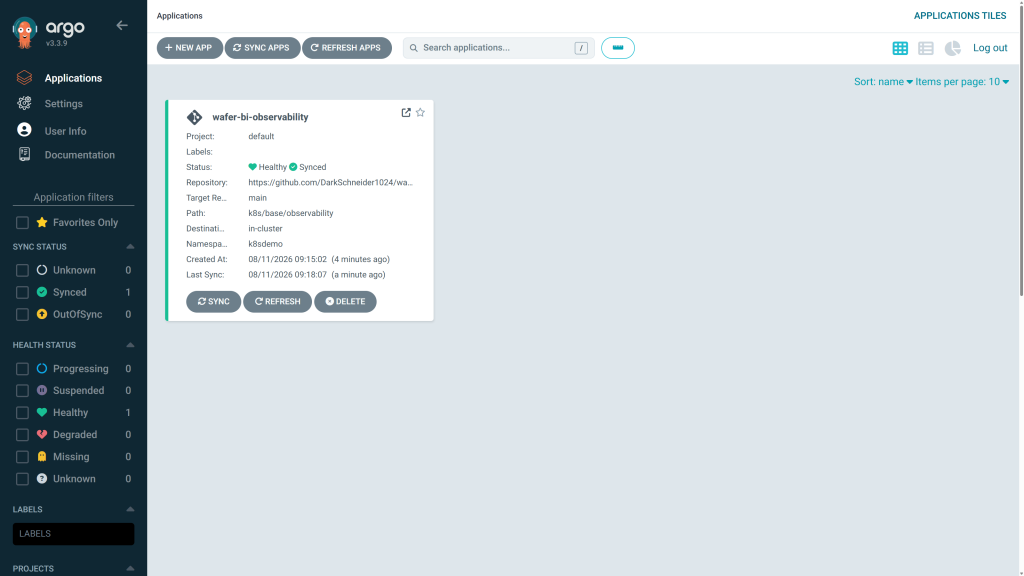Click the User Info avatar icon
This screenshot has height=576, width=1024.
24,129
